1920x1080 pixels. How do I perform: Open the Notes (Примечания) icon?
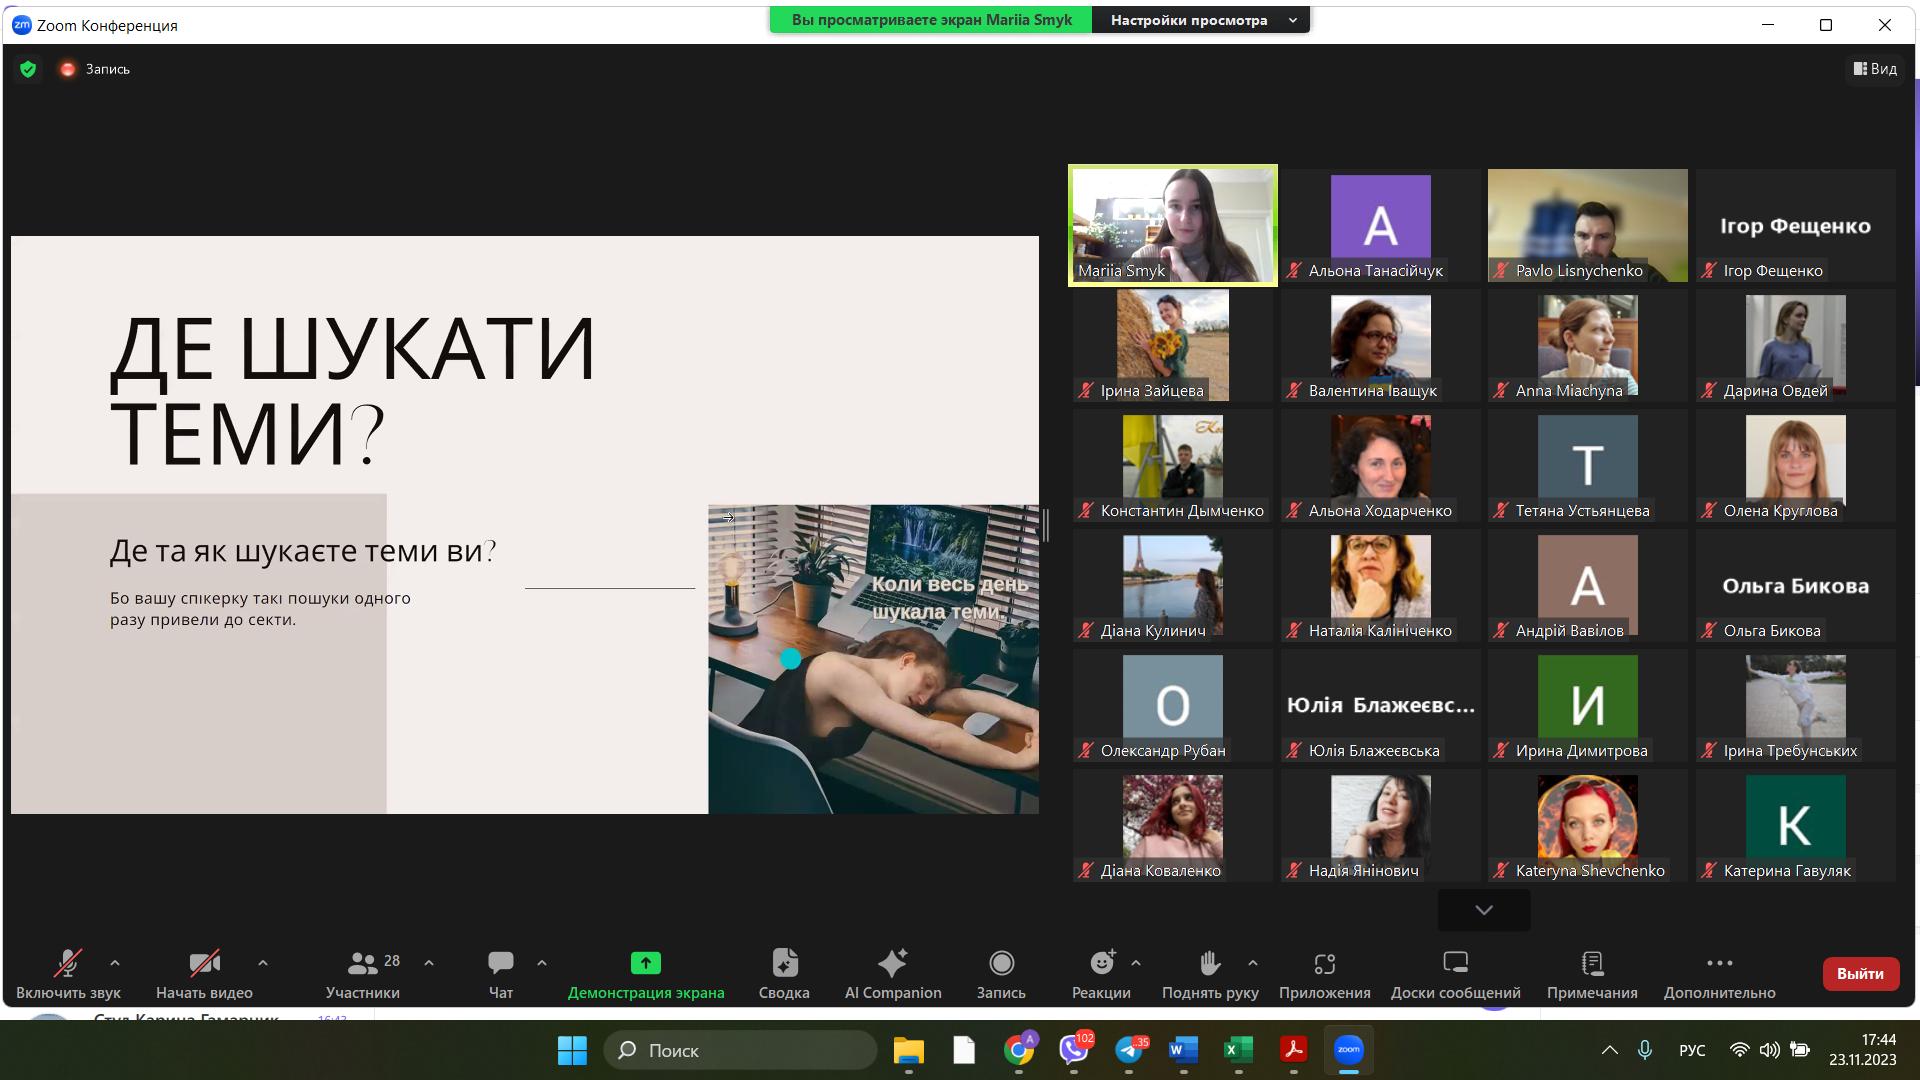pyautogui.click(x=1592, y=963)
